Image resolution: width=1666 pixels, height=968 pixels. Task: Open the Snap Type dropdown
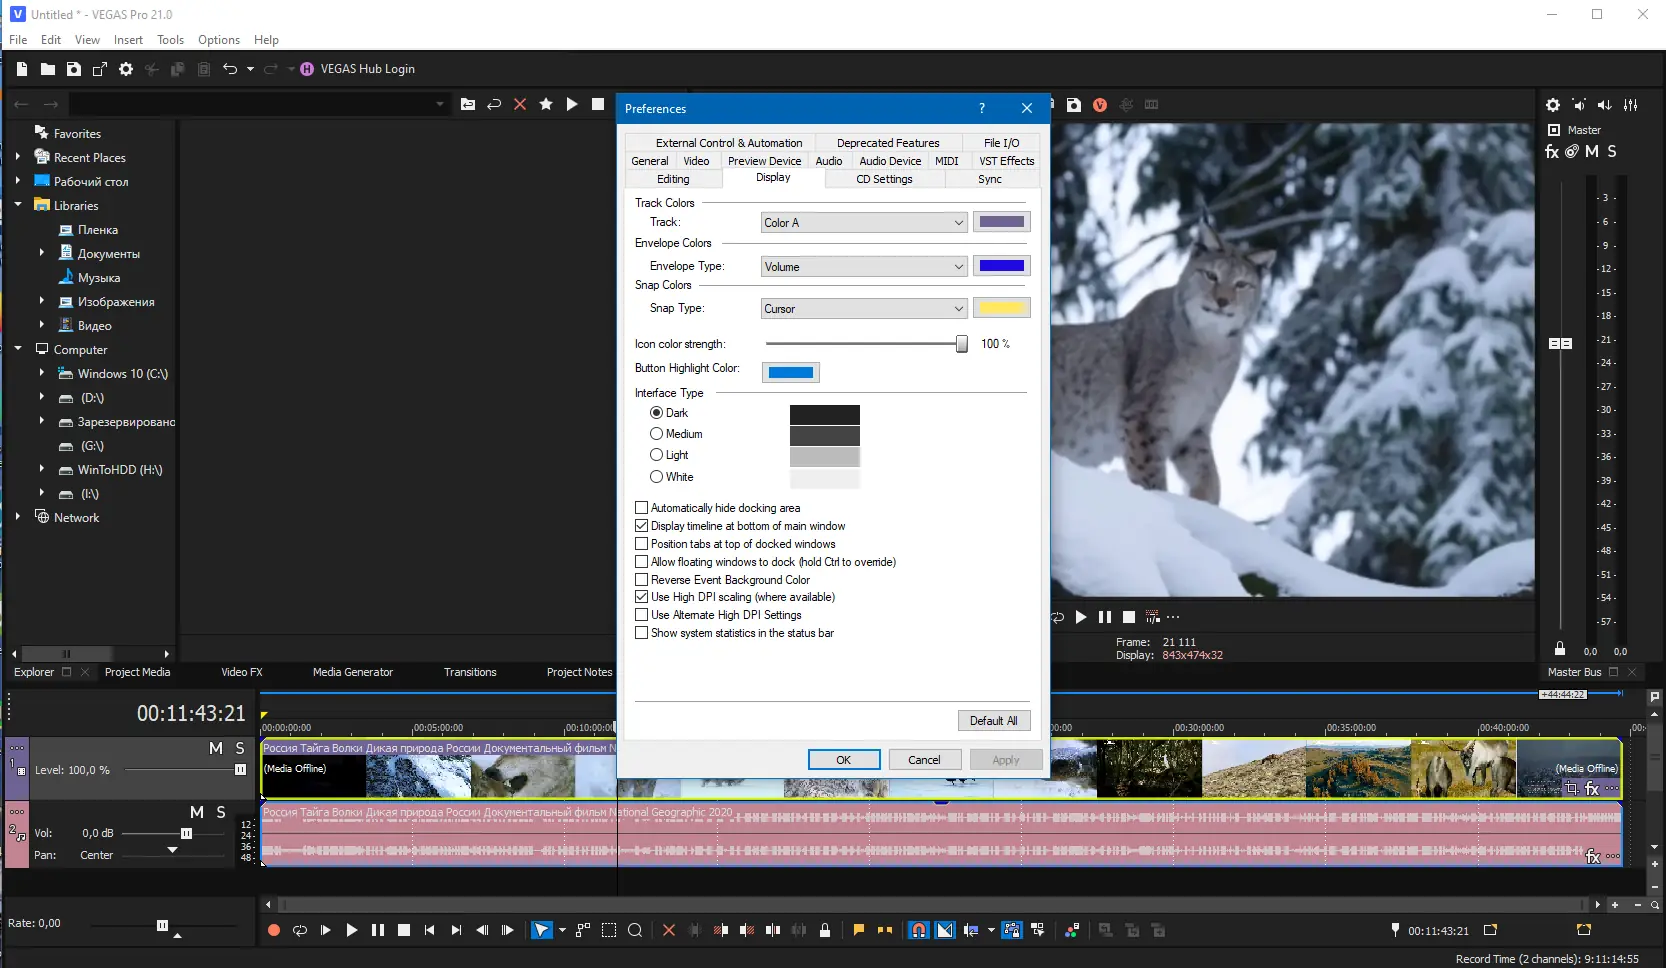[x=864, y=309]
